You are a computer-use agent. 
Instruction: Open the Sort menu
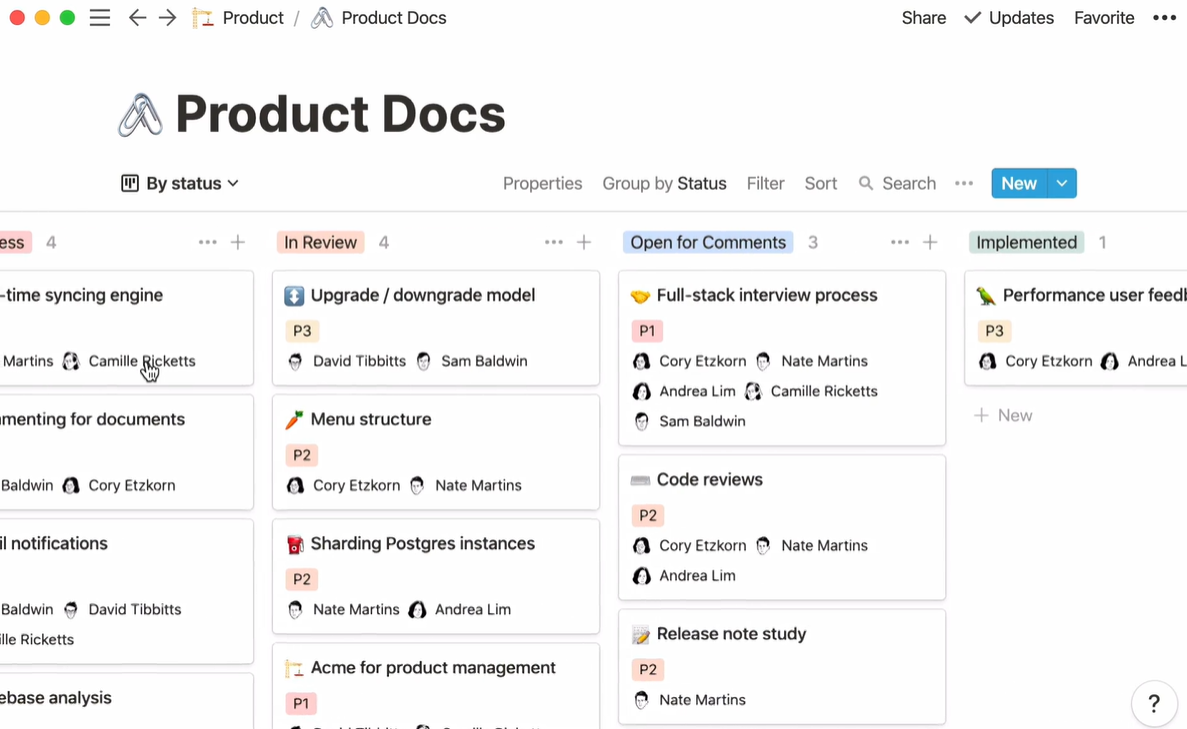(x=820, y=183)
